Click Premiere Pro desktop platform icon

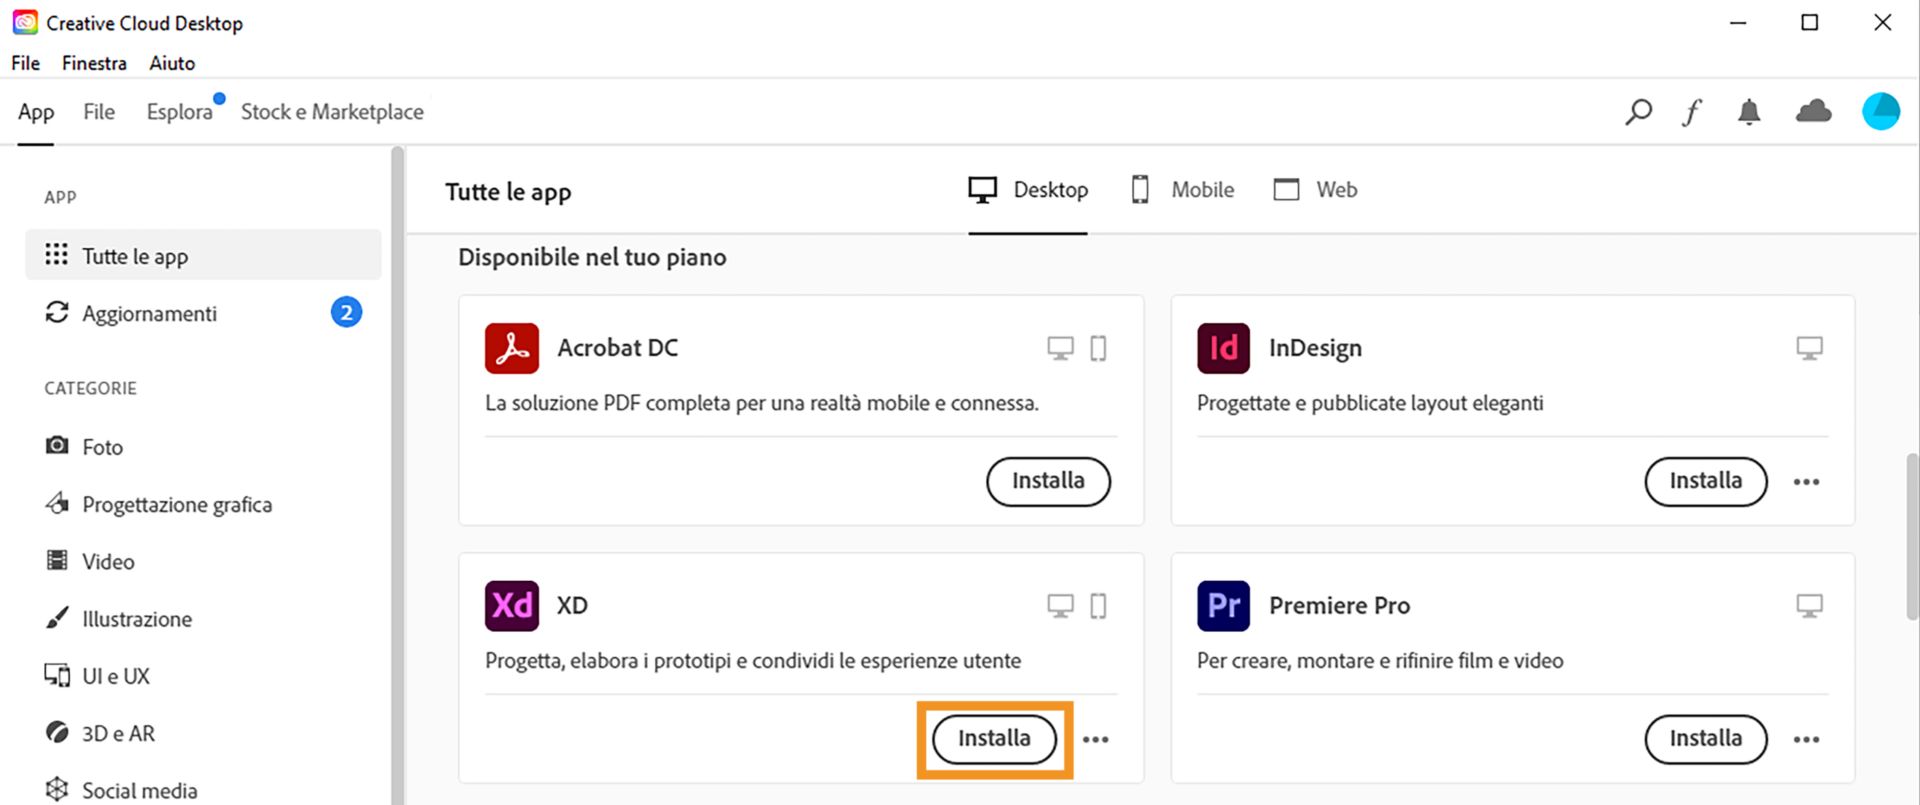coord(1809,606)
